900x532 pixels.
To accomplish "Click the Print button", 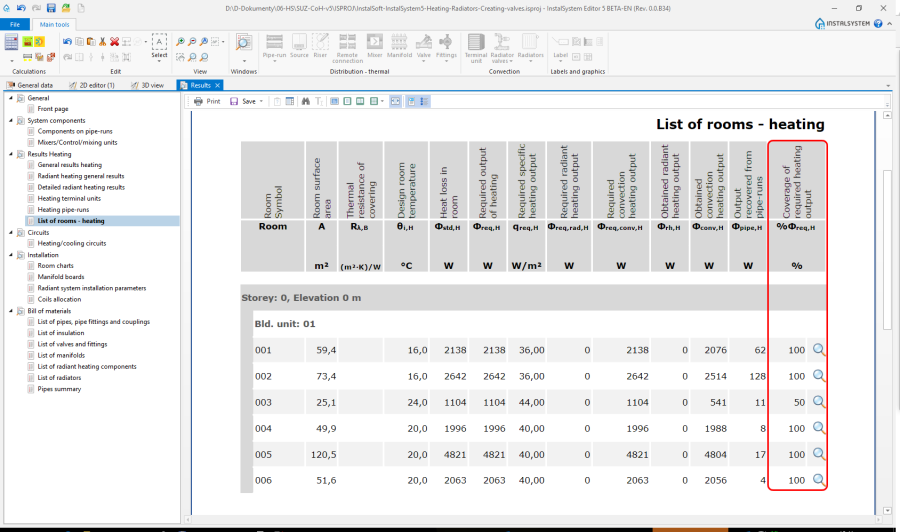I will coord(207,101).
